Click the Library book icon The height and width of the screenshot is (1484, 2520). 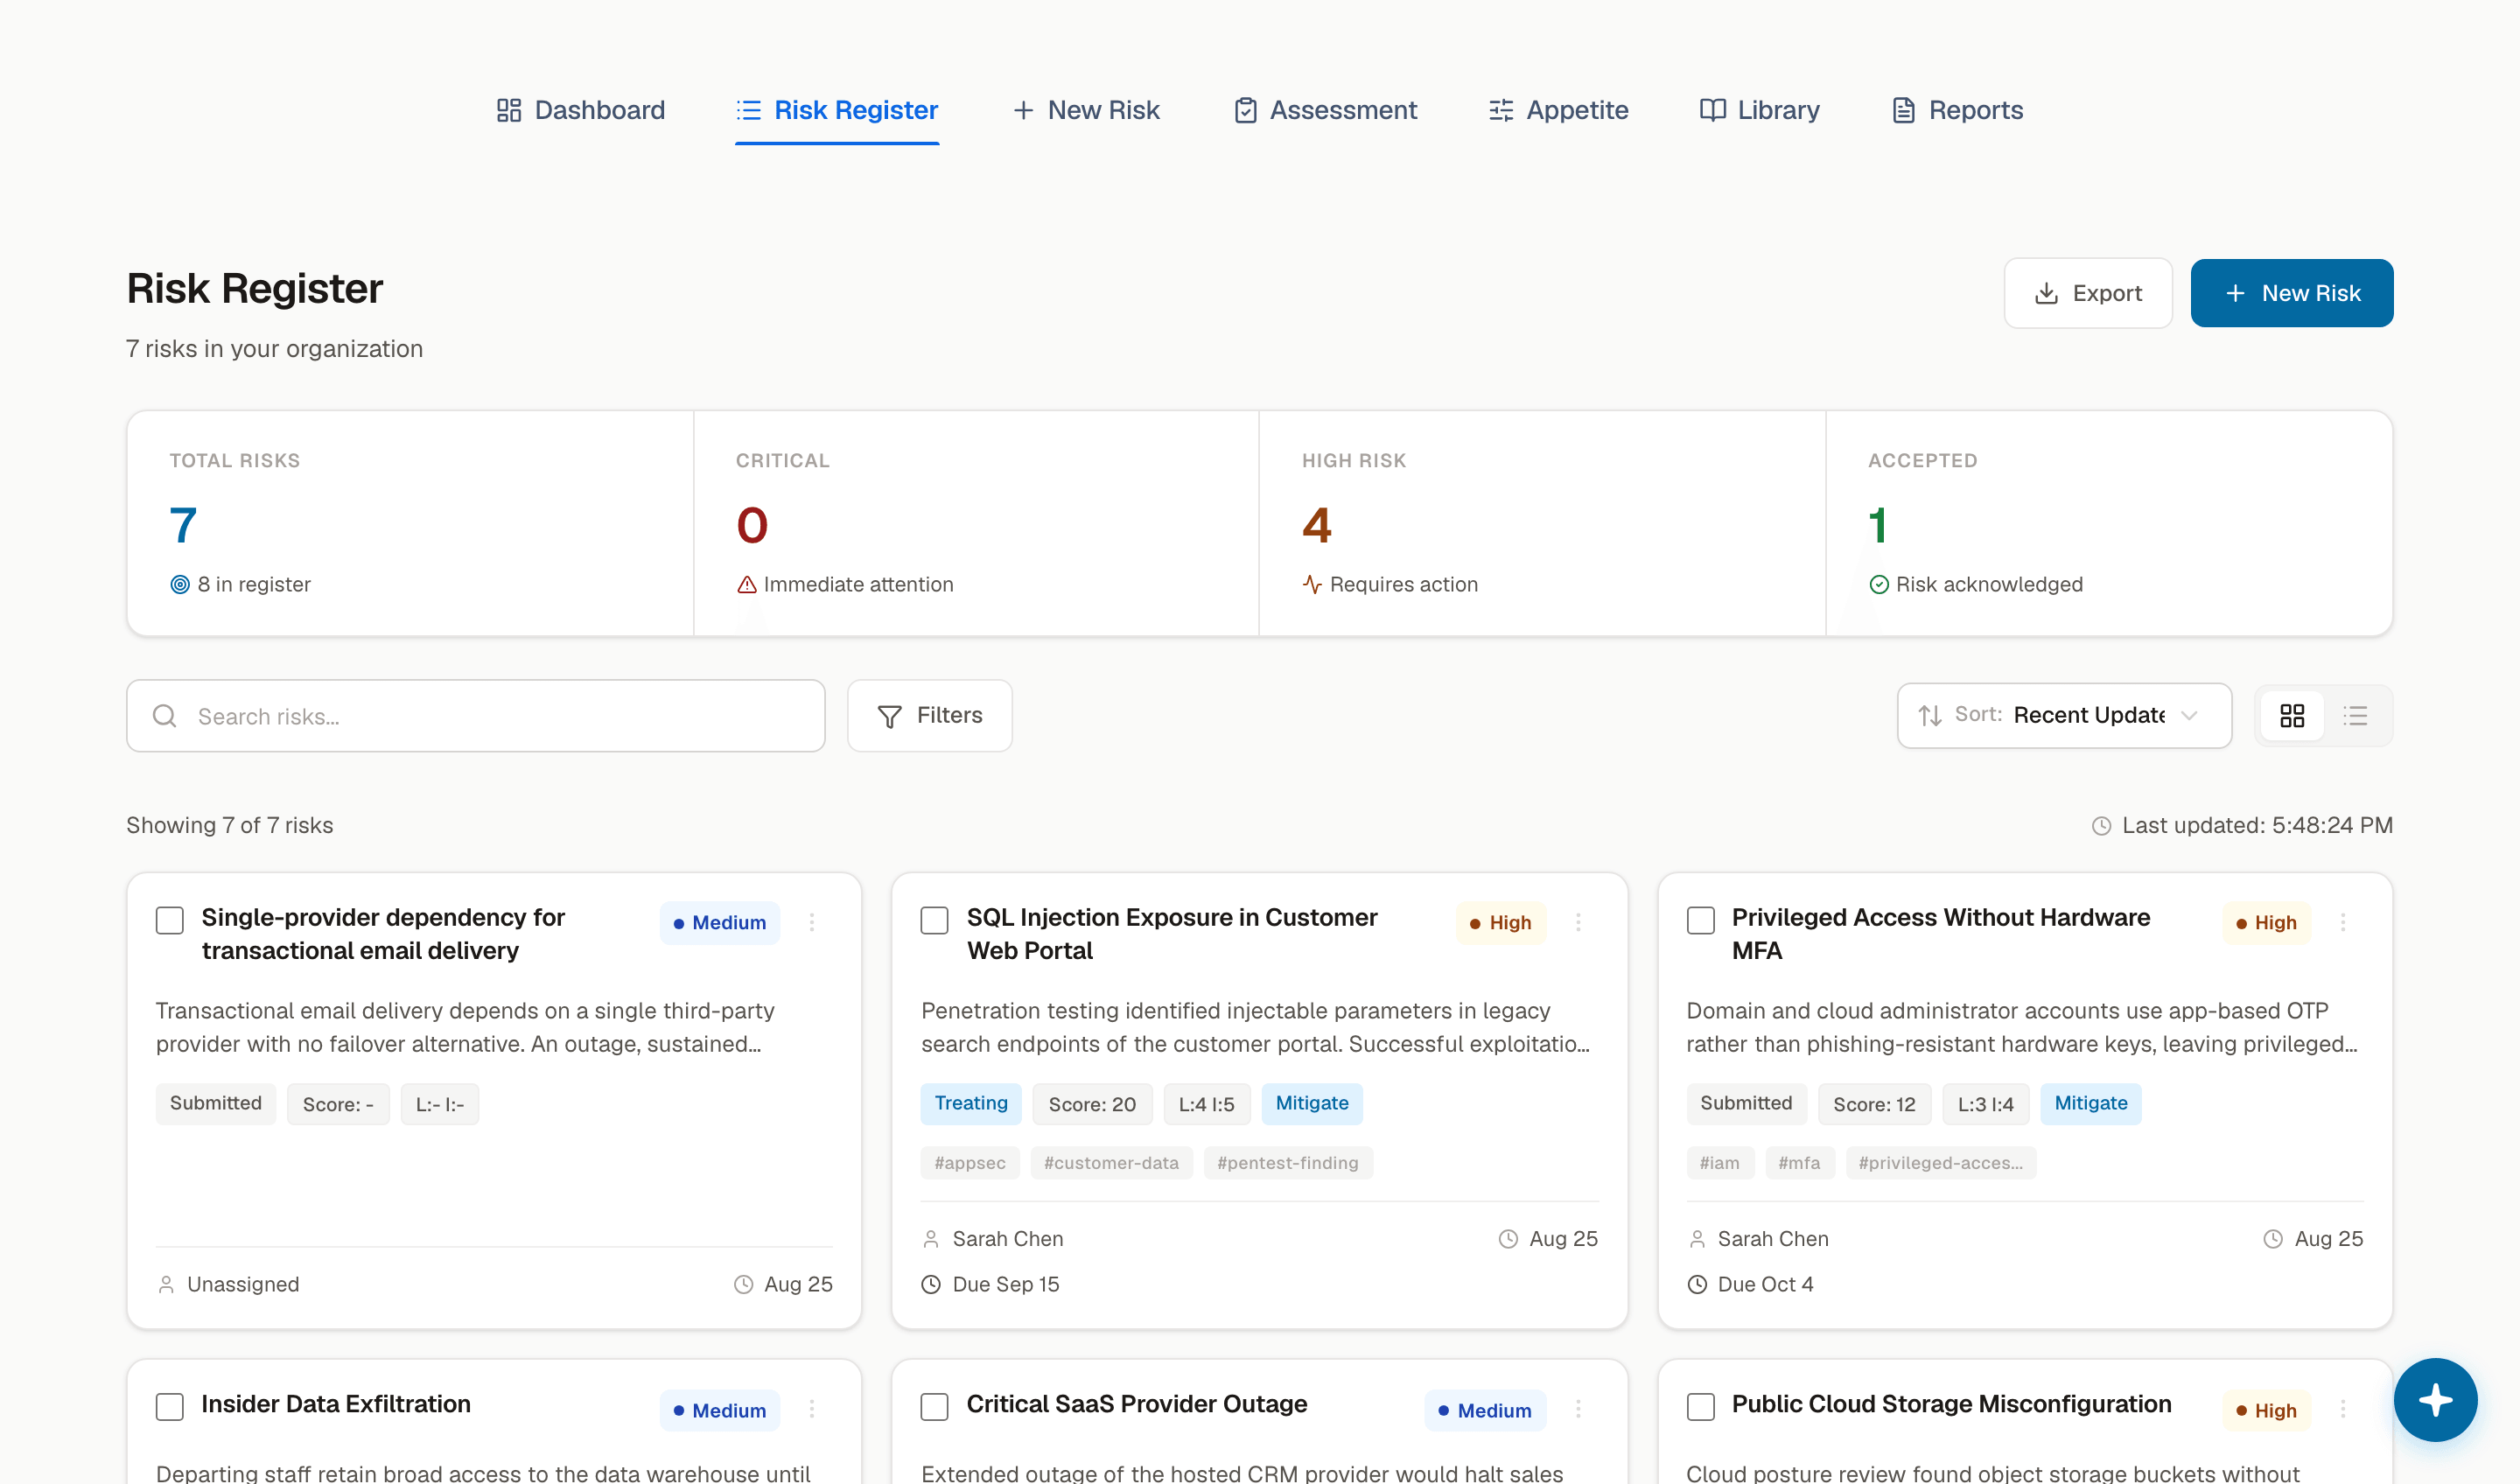(x=1713, y=110)
